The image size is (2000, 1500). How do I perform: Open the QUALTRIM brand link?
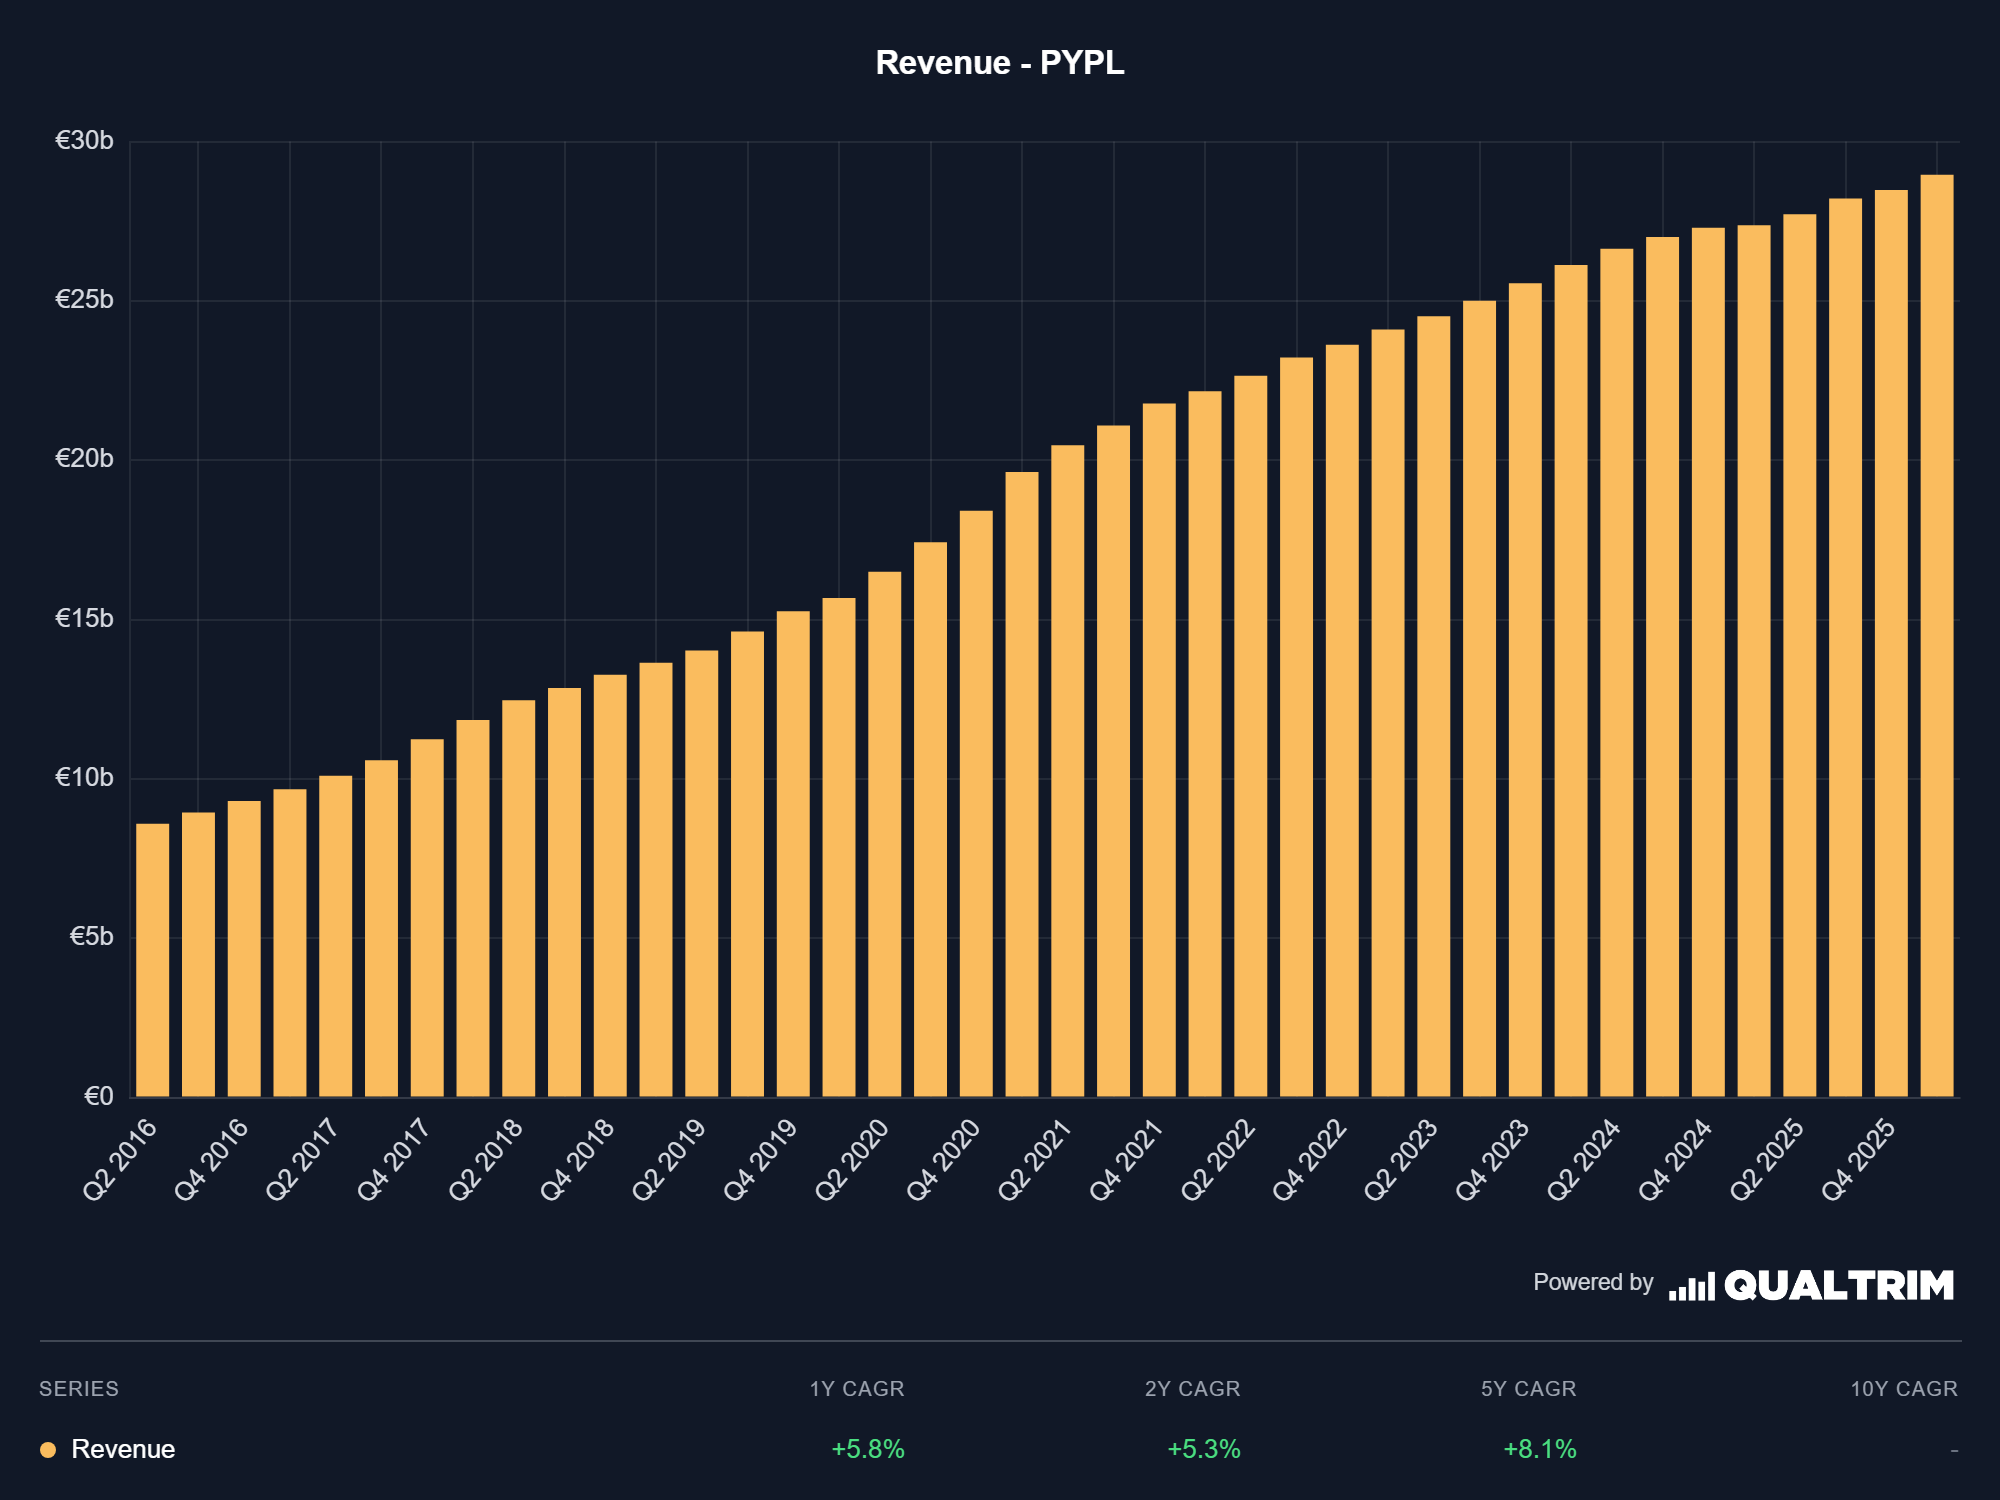[x=1839, y=1286]
